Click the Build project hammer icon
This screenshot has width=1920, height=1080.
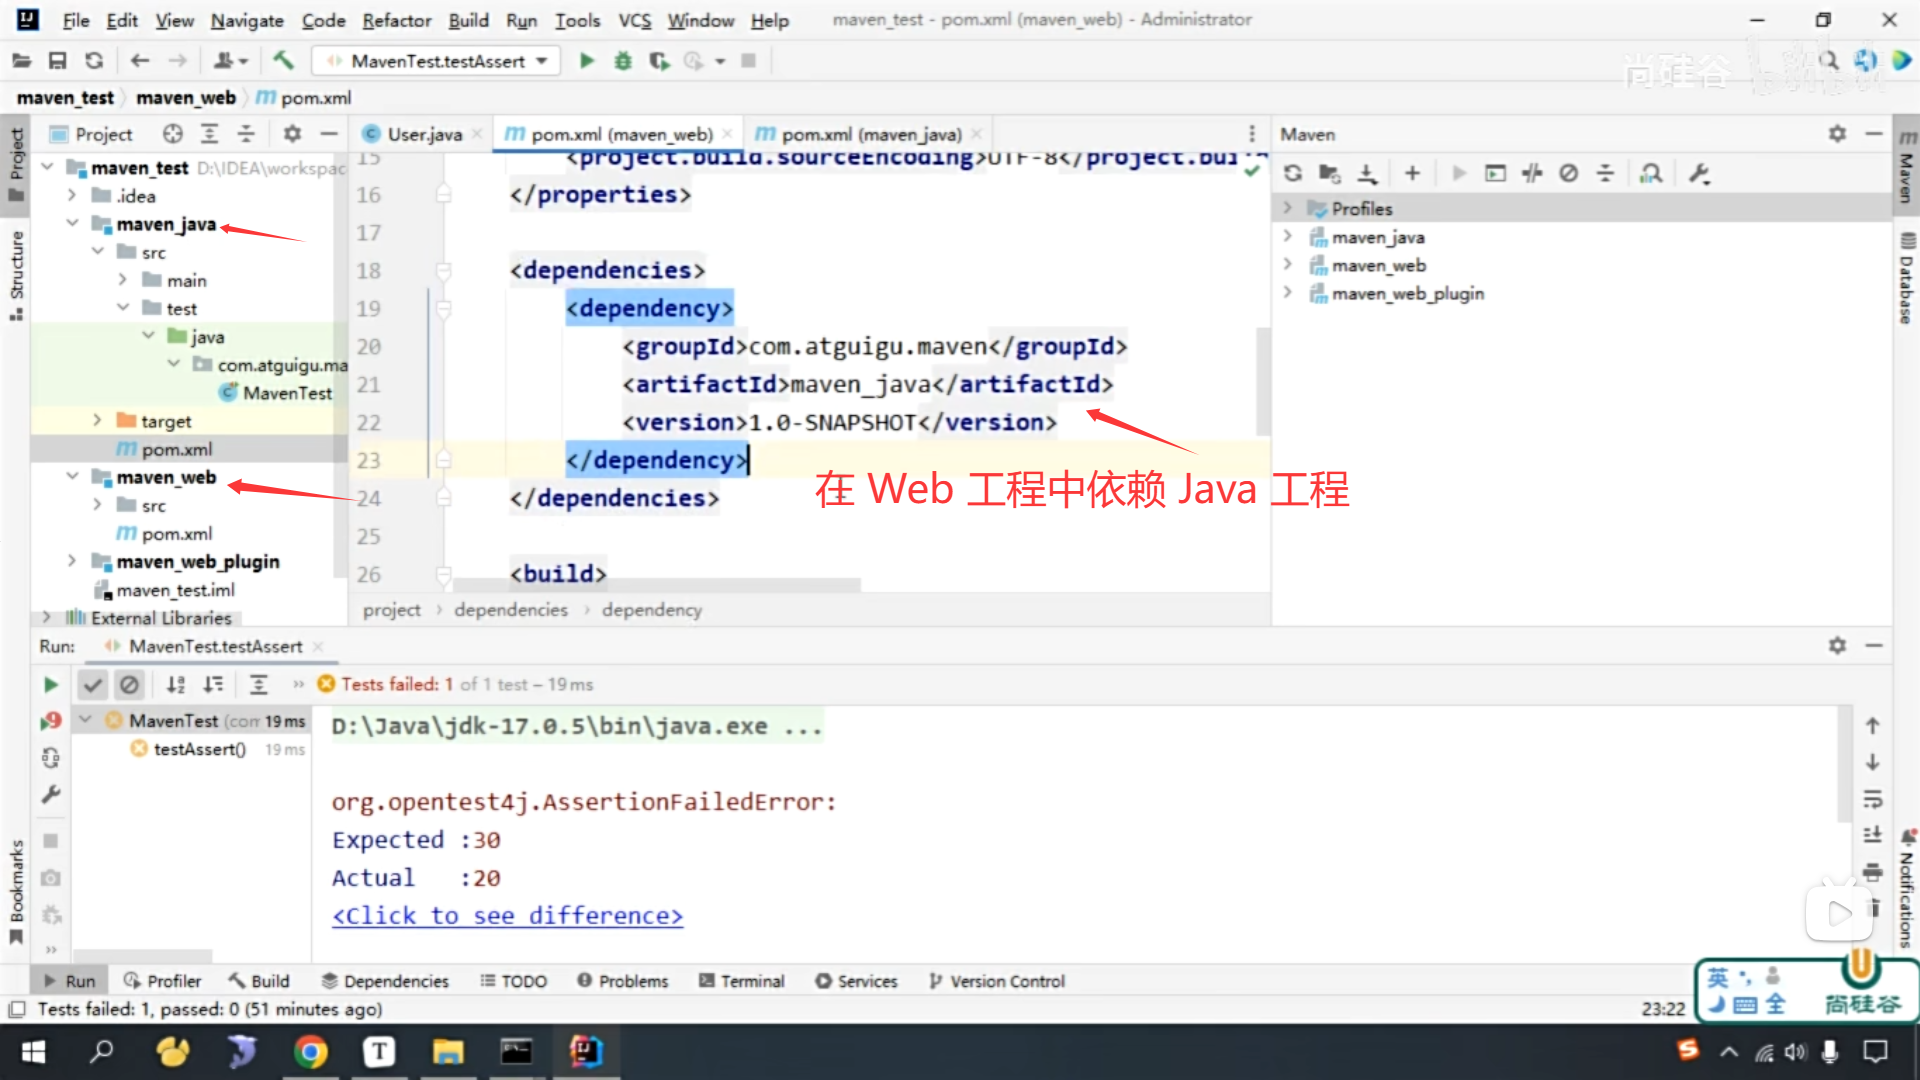point(284,61)
